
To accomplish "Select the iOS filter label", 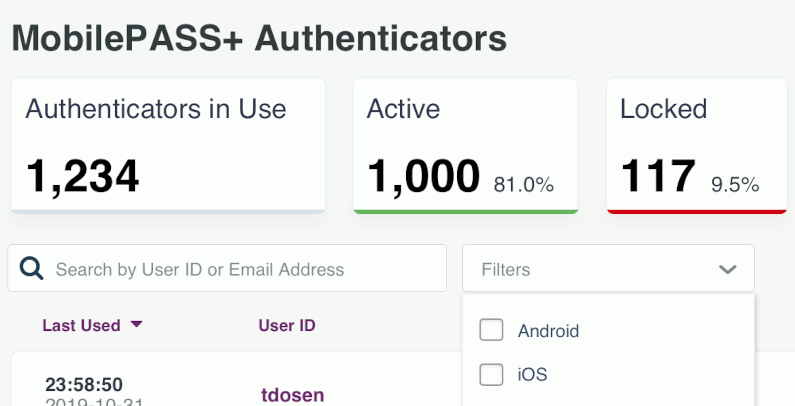I will [532, 375].
